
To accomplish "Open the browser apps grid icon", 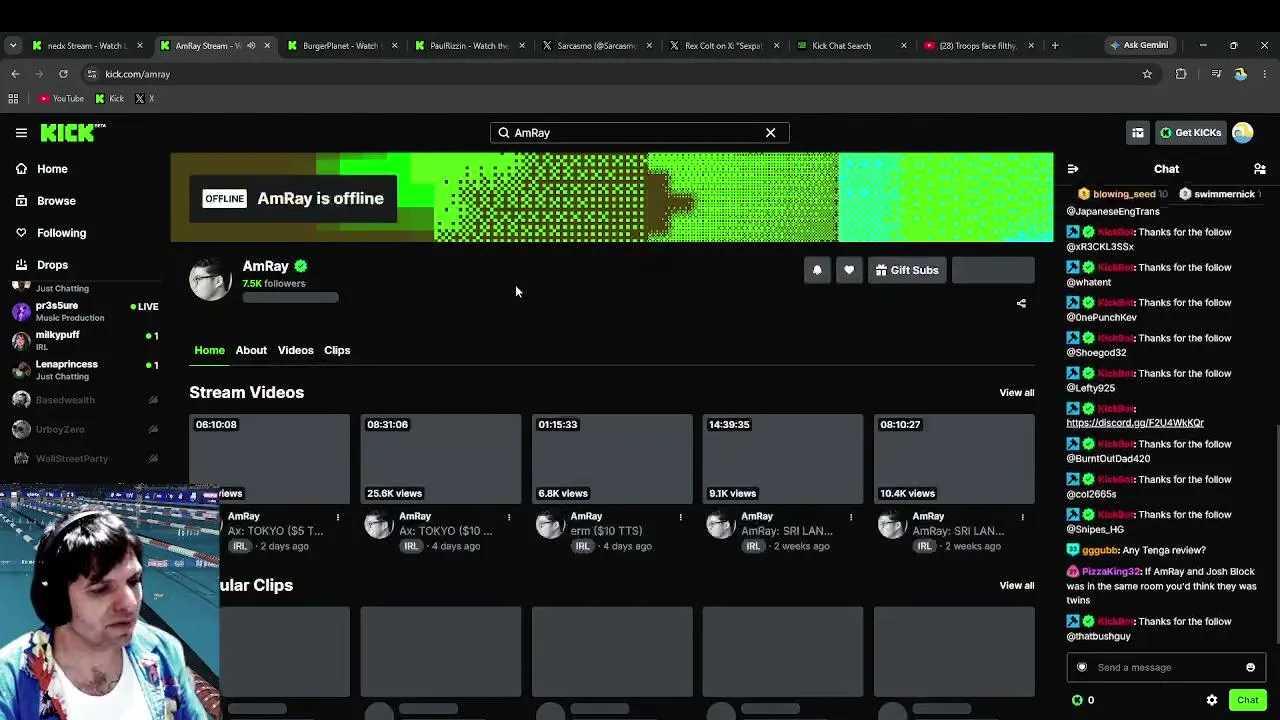I will (13, 99).
